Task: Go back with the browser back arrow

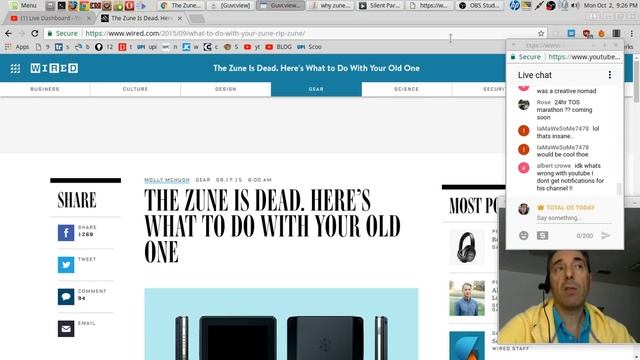Action: 8,33
